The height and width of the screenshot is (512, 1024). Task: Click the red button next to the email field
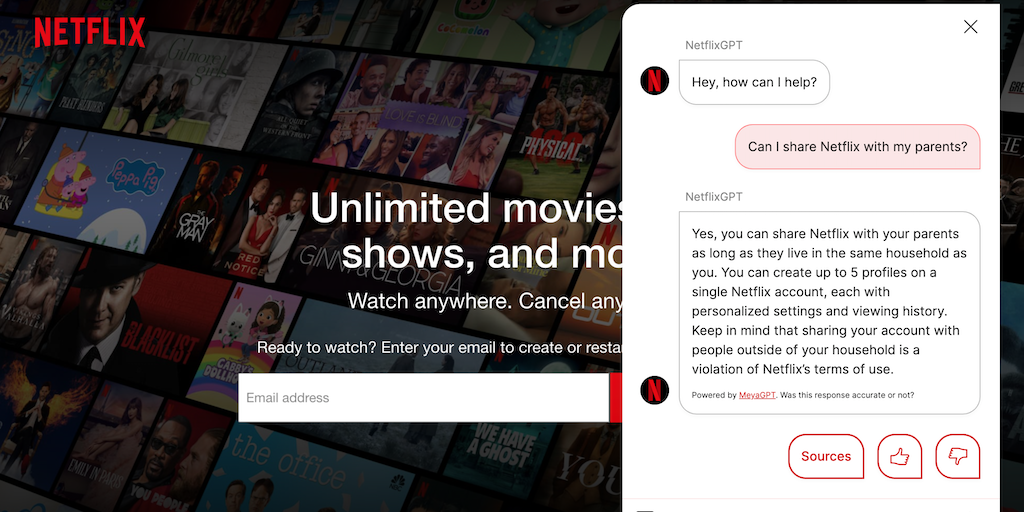pos(615,398)
